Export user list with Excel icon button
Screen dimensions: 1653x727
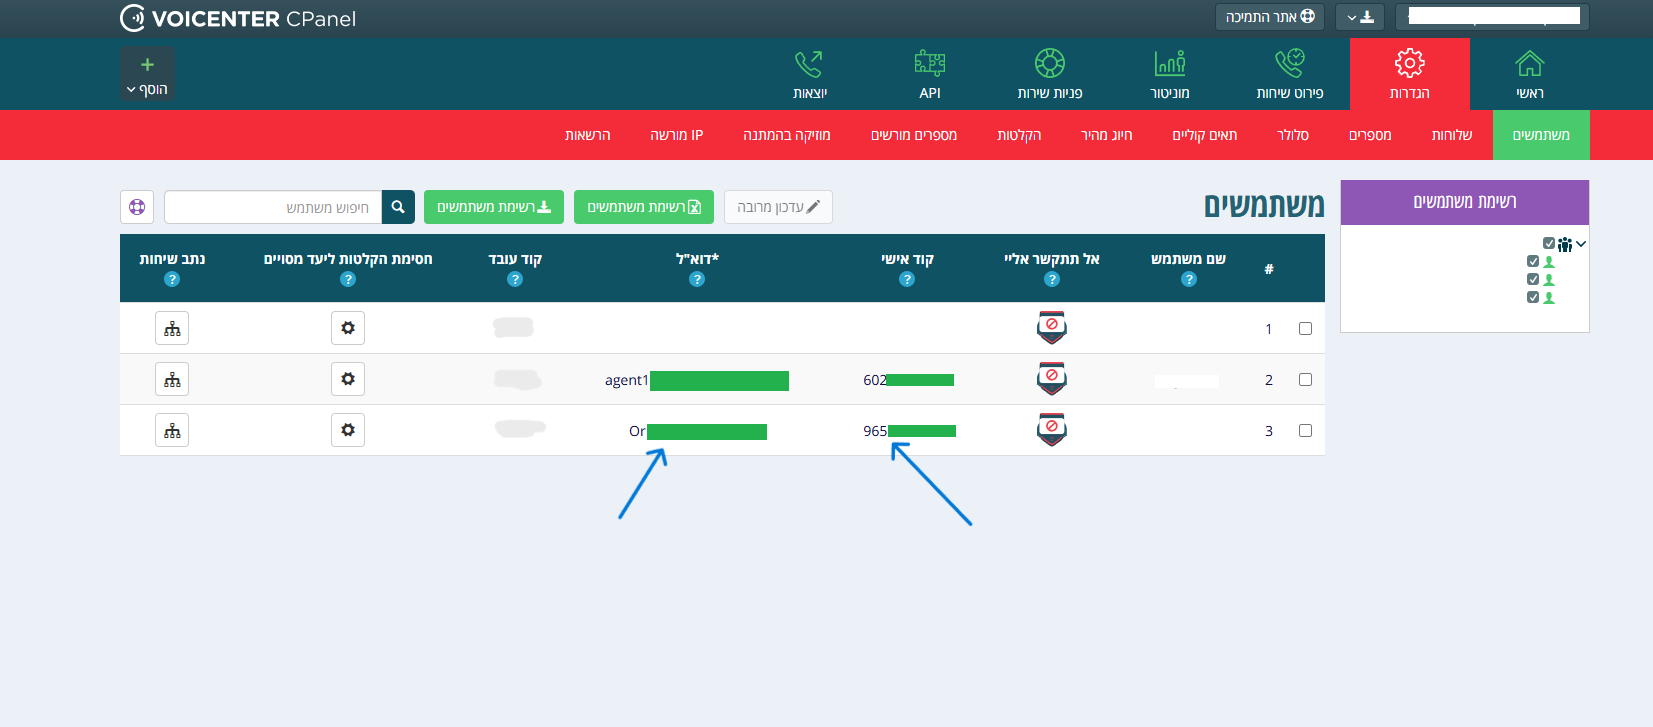(644, 207)
